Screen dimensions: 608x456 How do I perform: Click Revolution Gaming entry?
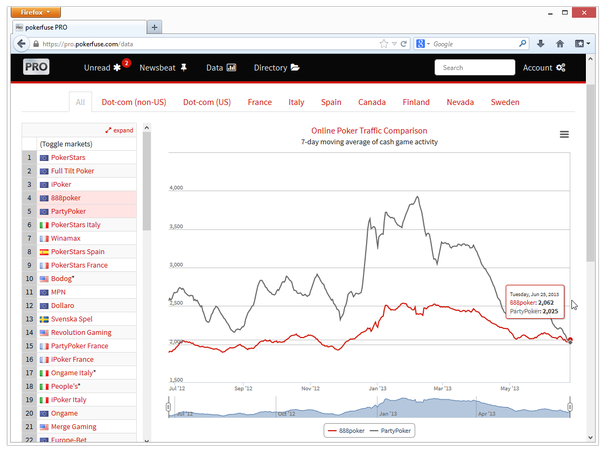tap(79, 332)
